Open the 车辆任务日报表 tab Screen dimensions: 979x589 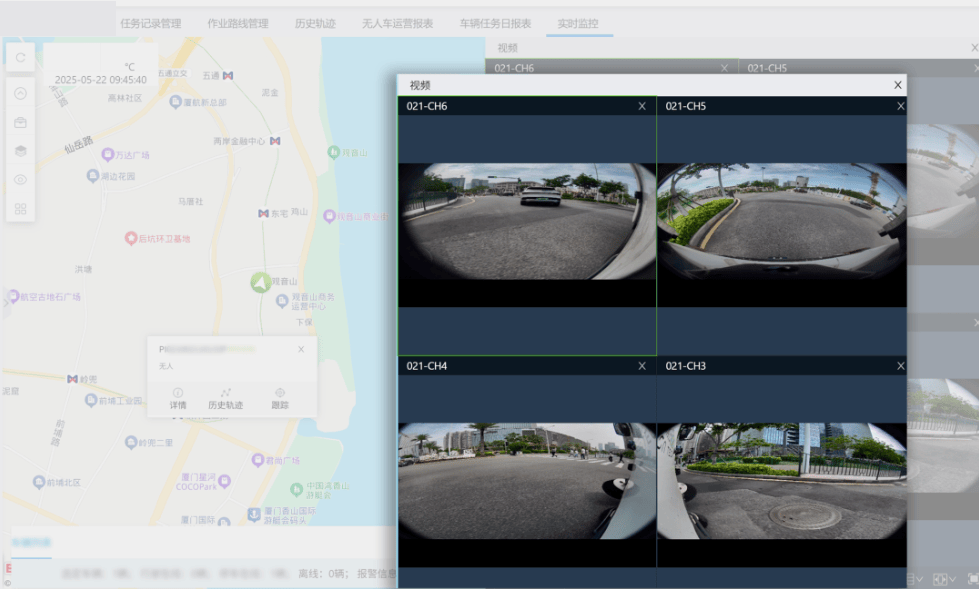pyautogui.click(x=495, y=23)
